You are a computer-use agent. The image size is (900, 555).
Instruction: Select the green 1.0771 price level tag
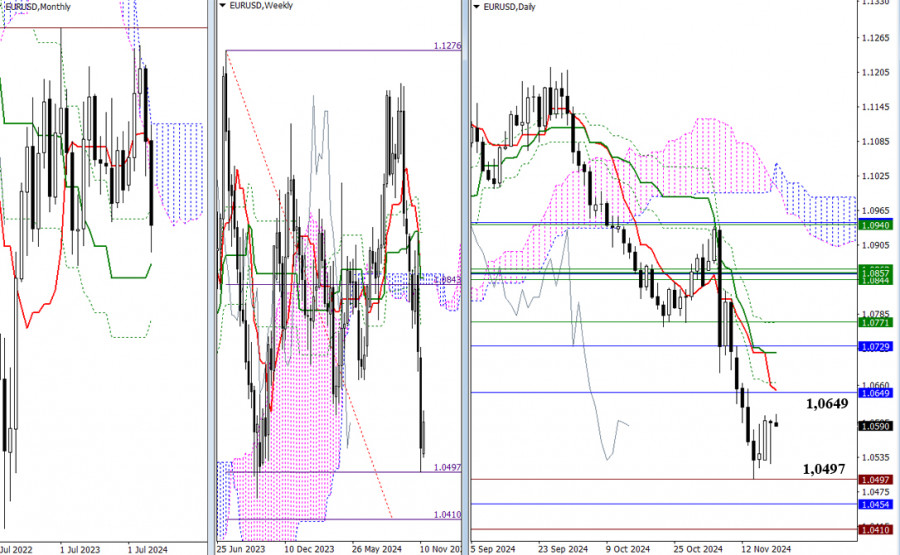[875, 323]
